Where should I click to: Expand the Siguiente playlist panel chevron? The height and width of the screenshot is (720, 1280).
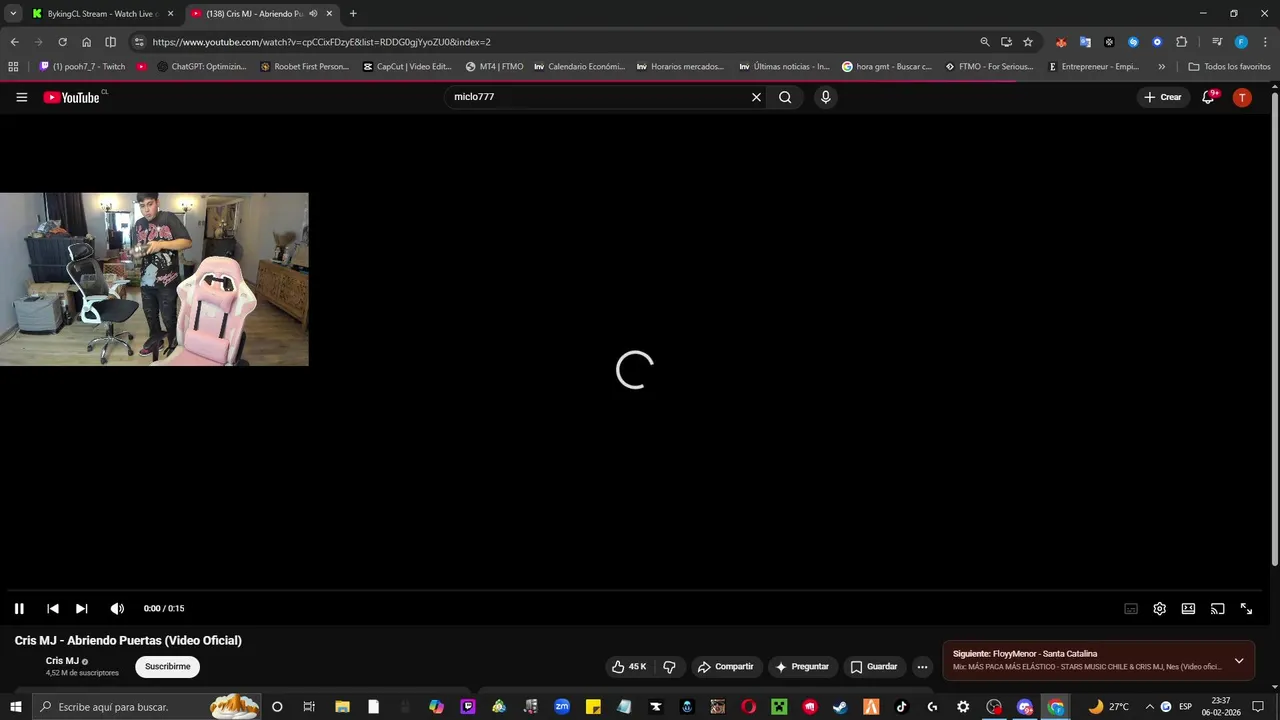(1239, 661)
